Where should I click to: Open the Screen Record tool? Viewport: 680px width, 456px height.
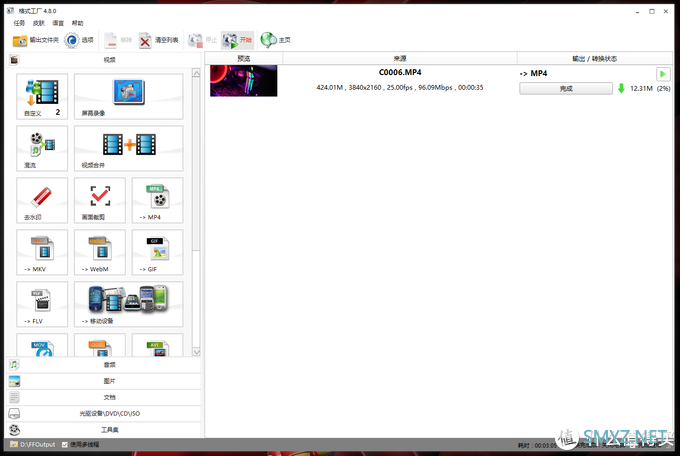tap(129, 96)
